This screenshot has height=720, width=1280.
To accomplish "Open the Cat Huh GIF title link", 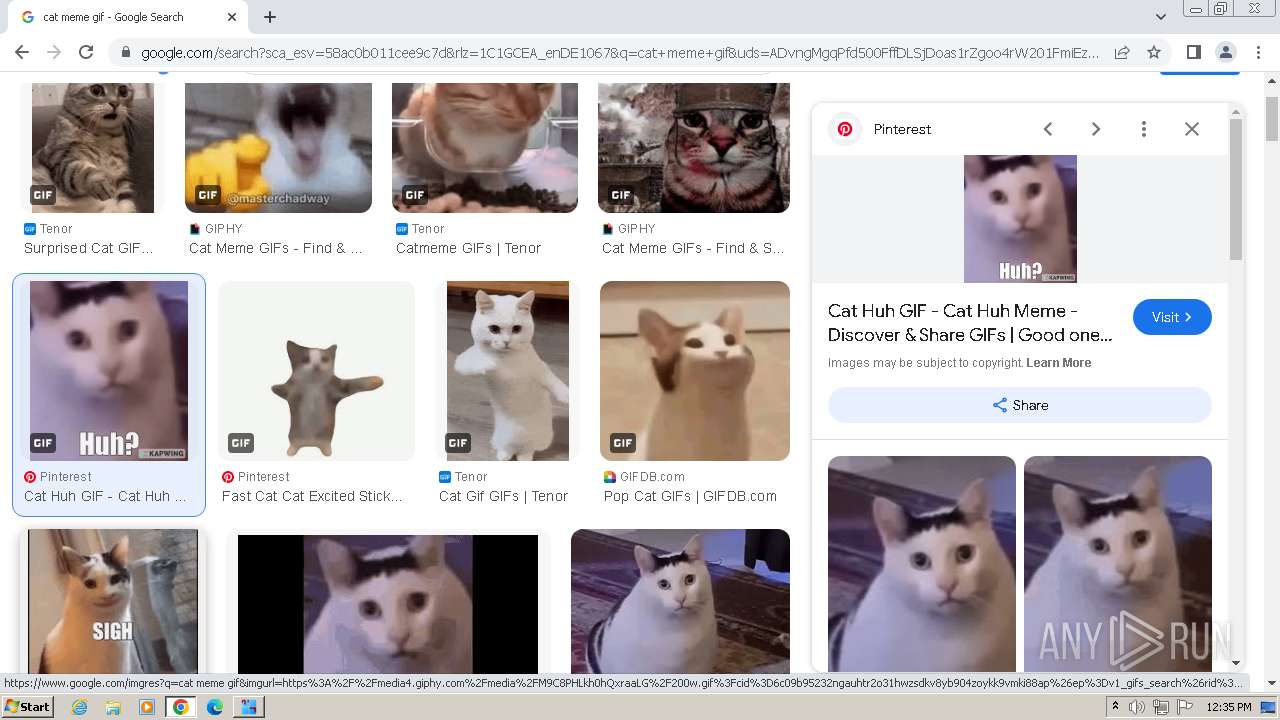I will (970, 323).
